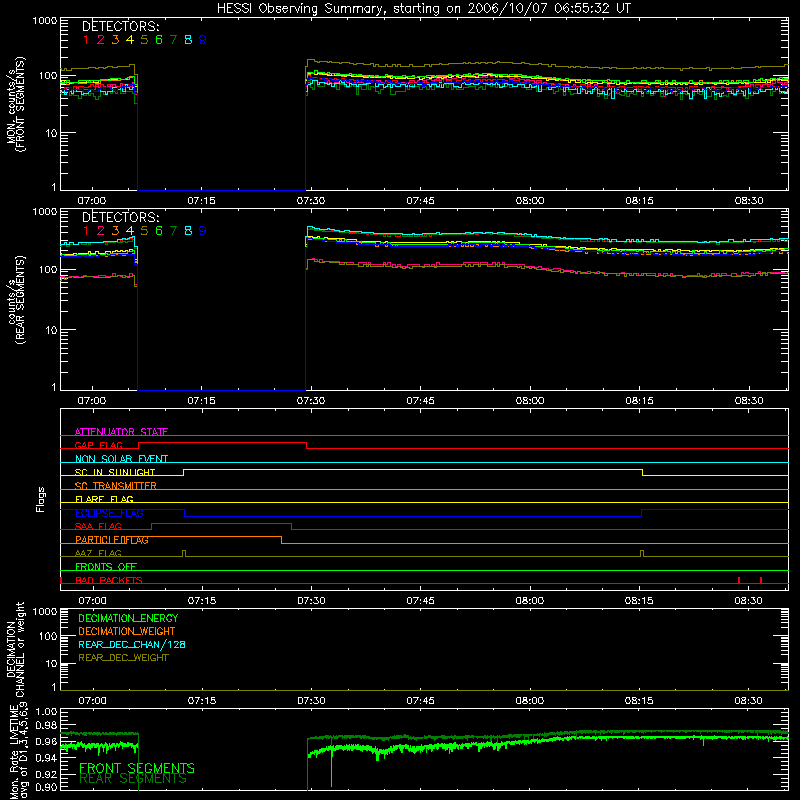Click '10' y-axis label of rear segments plot
The width and height of the screenshot is (800, 800).
pos(51,330)
